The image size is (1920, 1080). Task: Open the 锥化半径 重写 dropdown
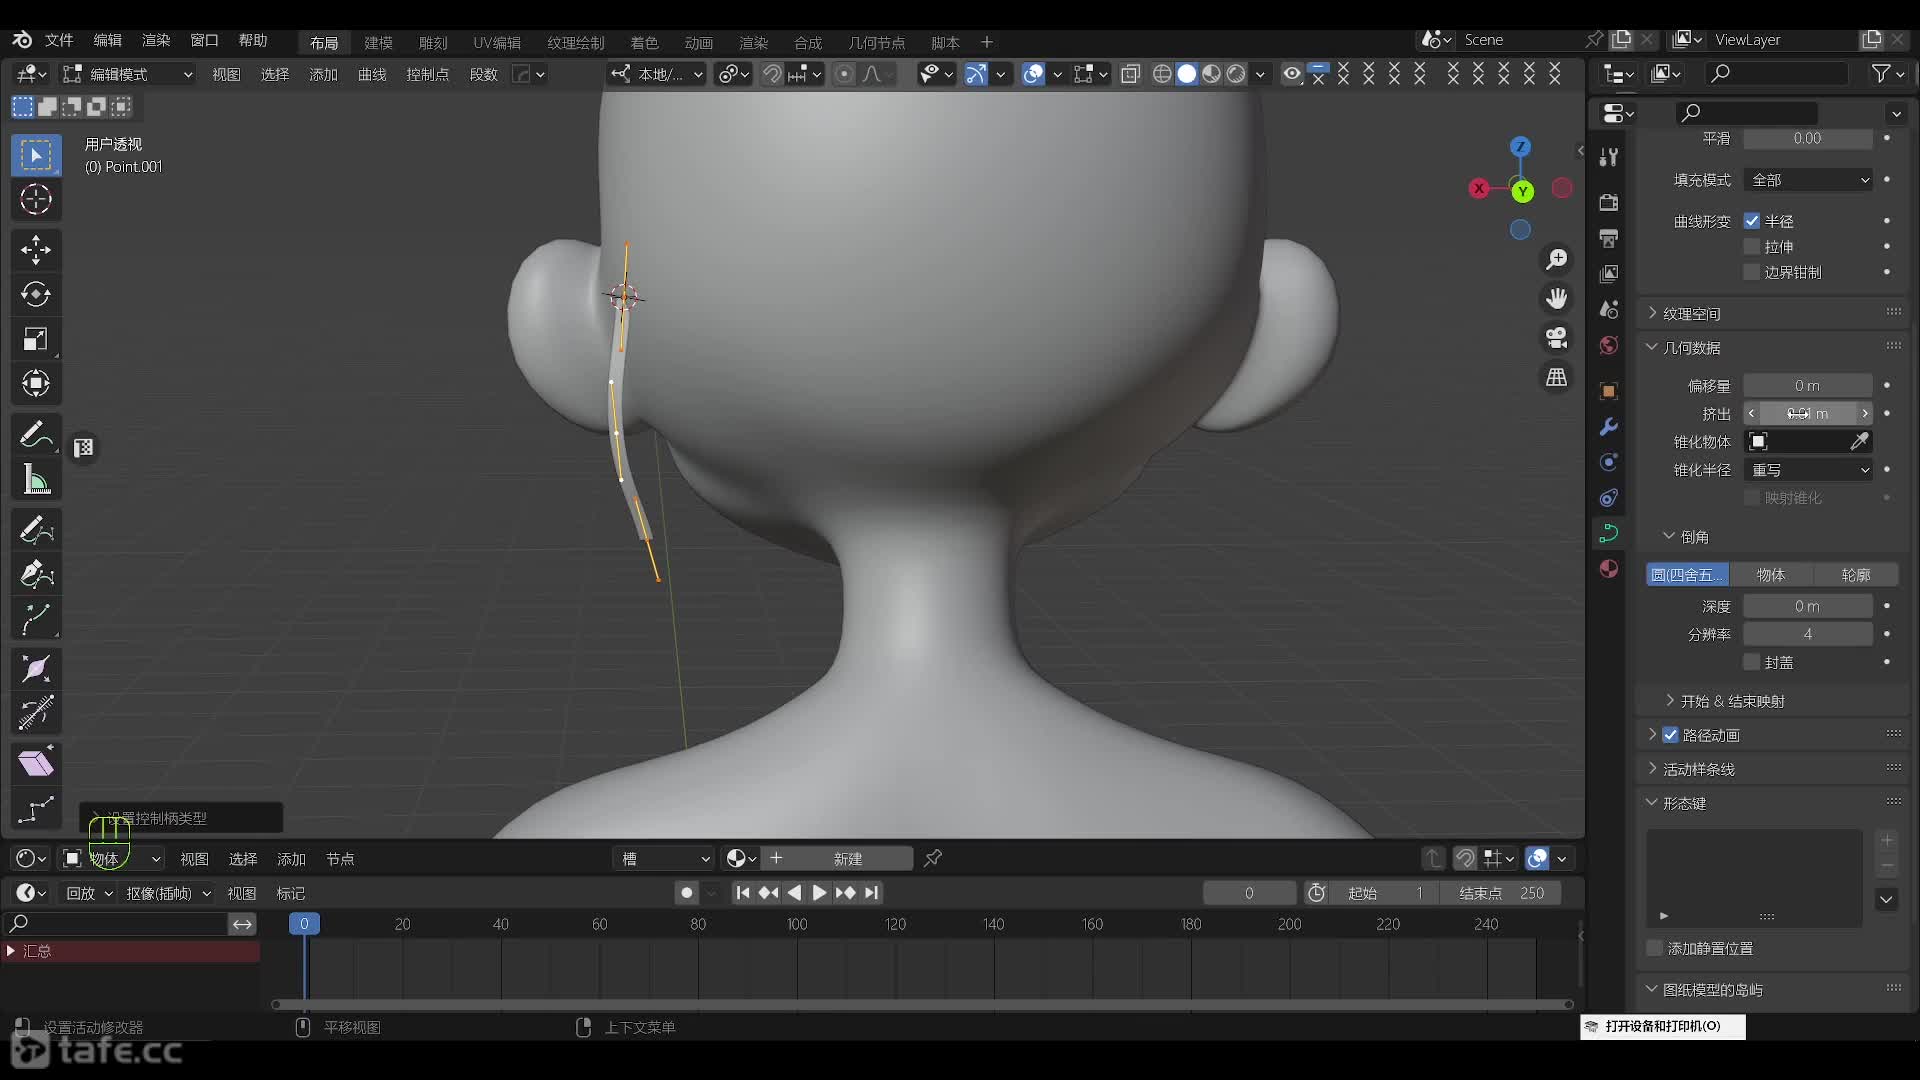click(x=1809, y=470)
